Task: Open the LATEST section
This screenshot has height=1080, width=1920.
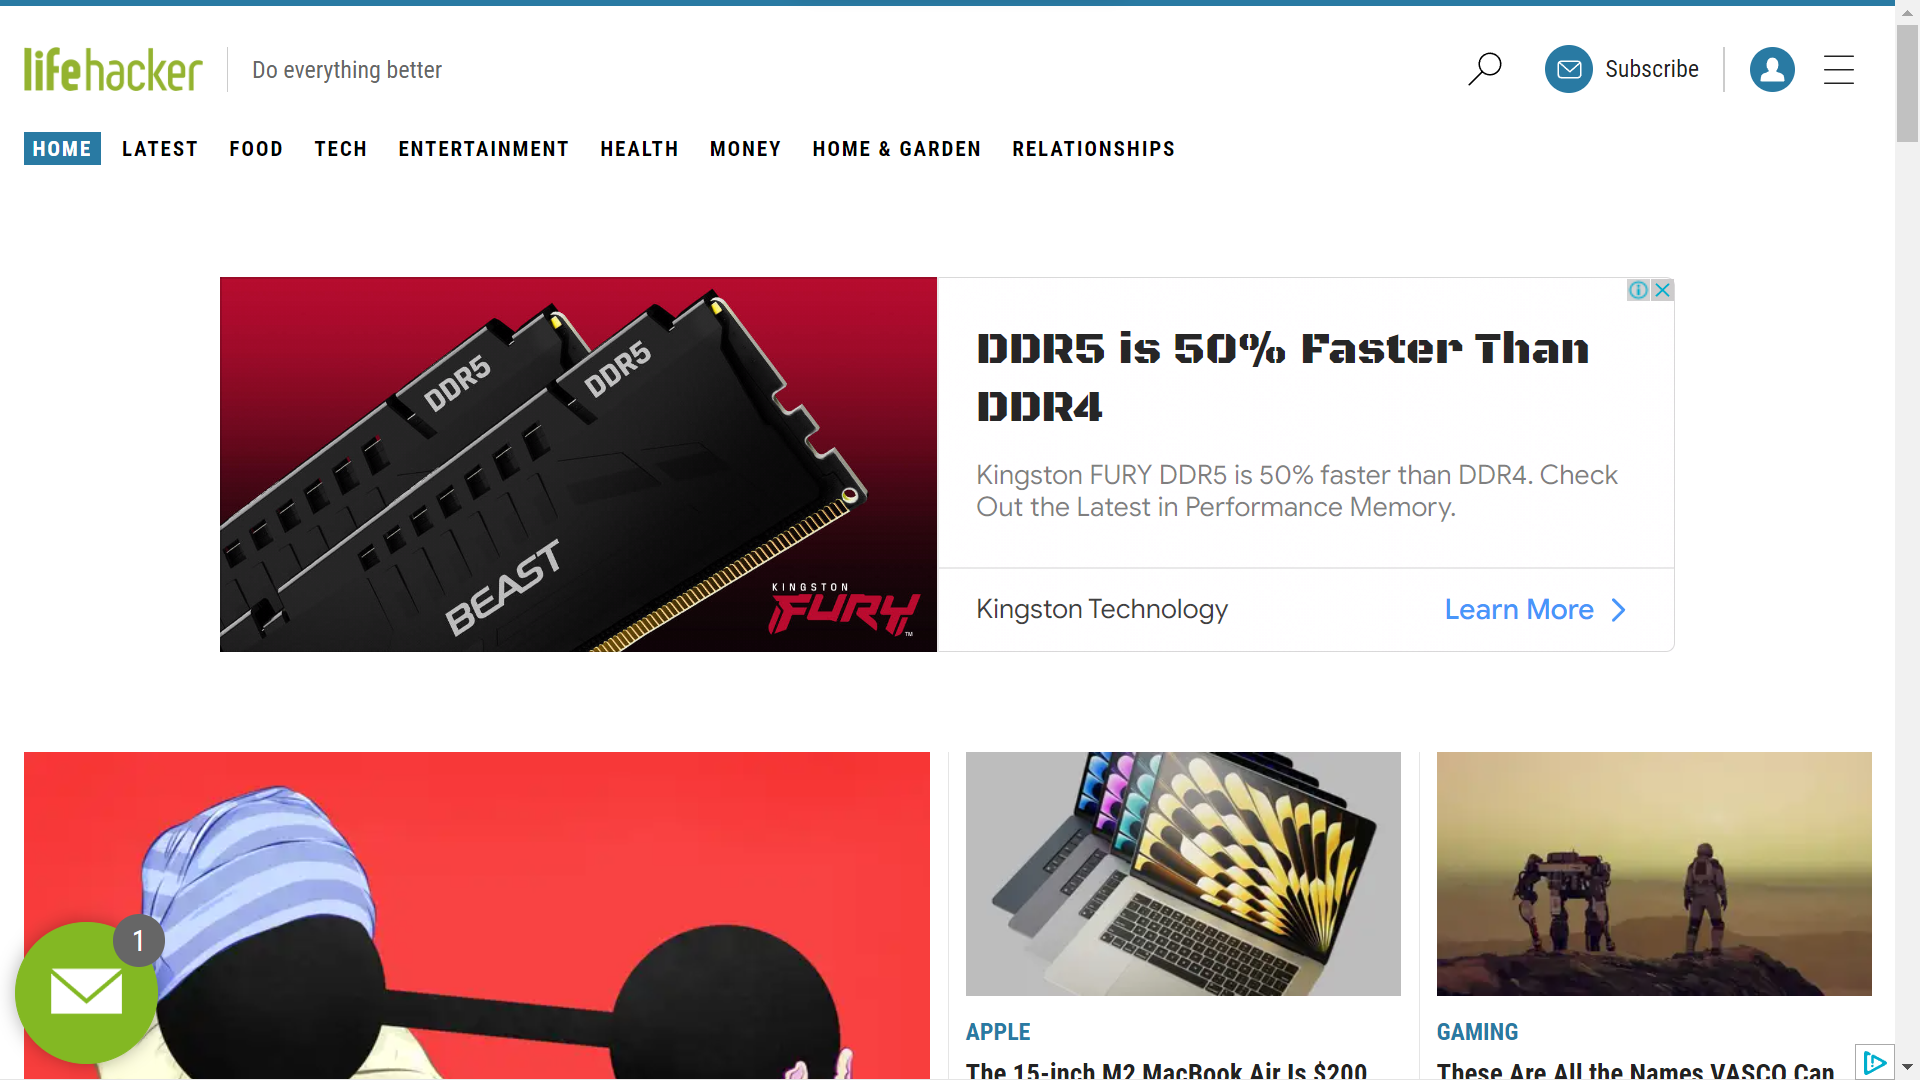Action: (x=160, y=149)
